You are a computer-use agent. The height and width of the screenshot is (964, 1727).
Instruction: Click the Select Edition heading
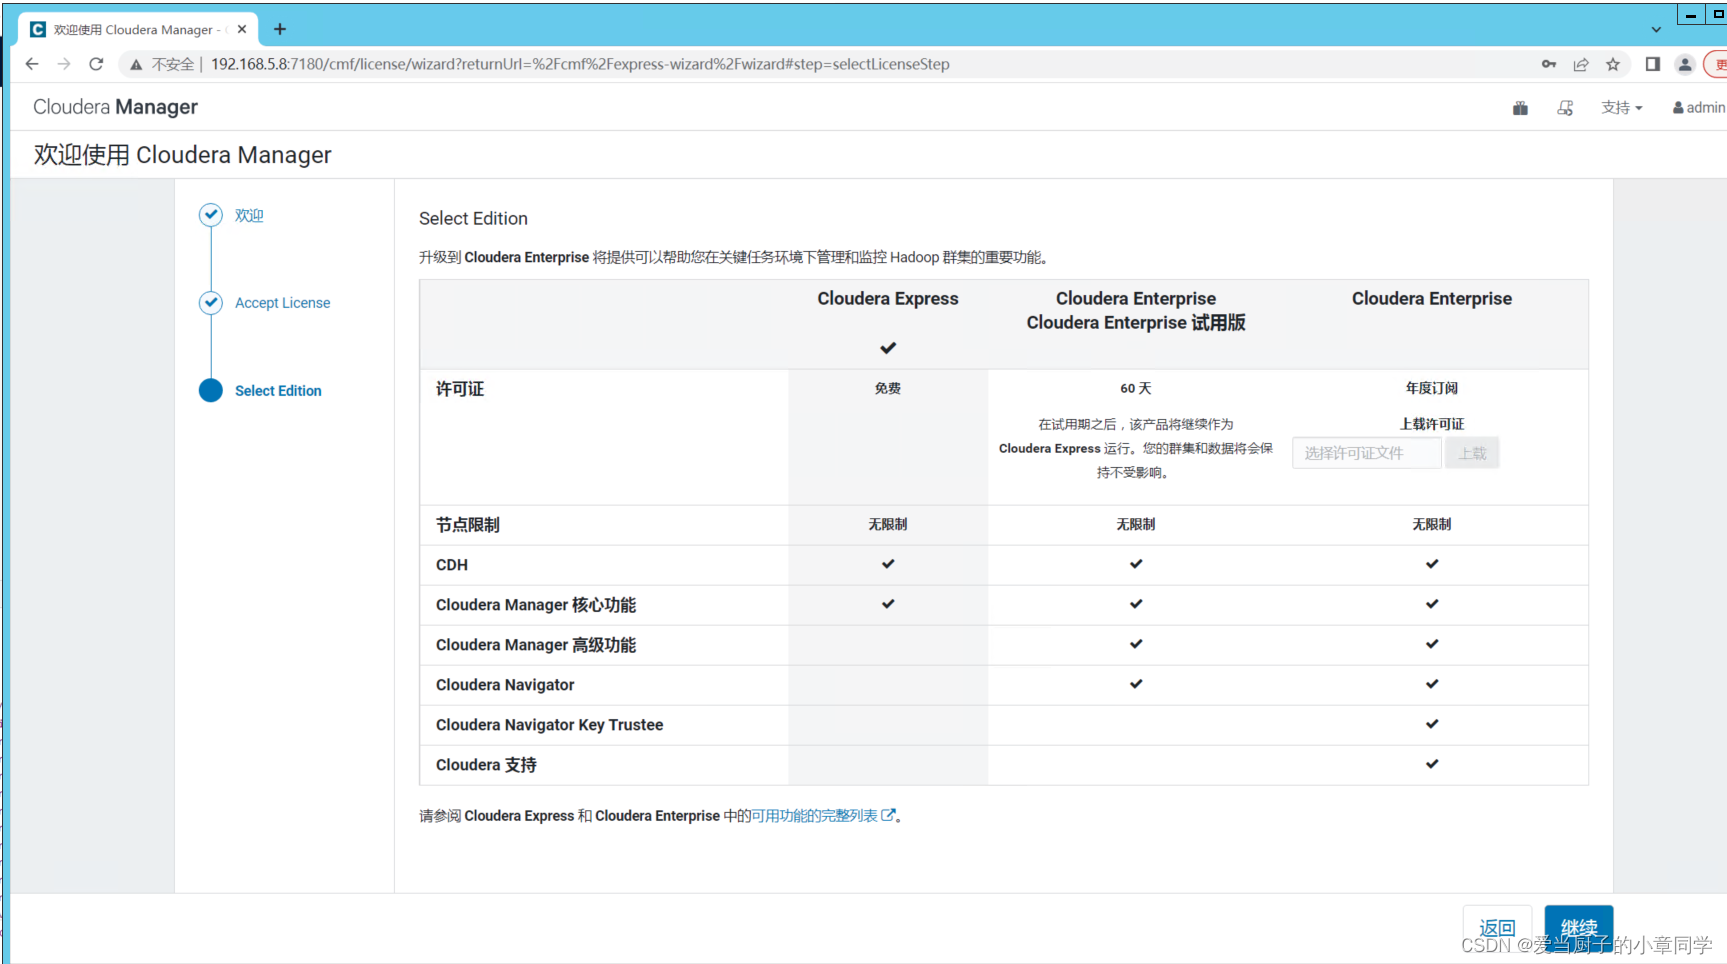pos(473,218)
